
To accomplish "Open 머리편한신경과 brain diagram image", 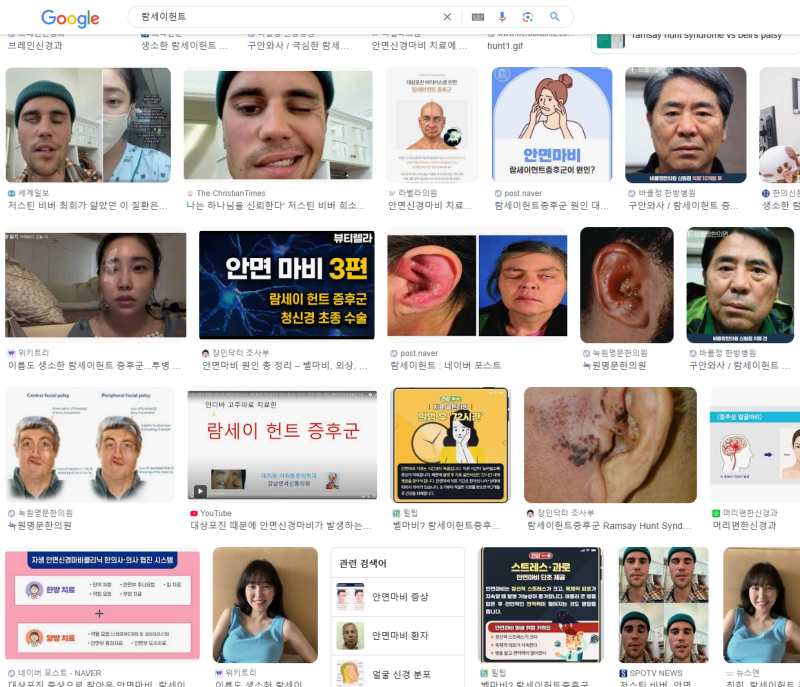I will pyautogui.click(x=755, y=445).
